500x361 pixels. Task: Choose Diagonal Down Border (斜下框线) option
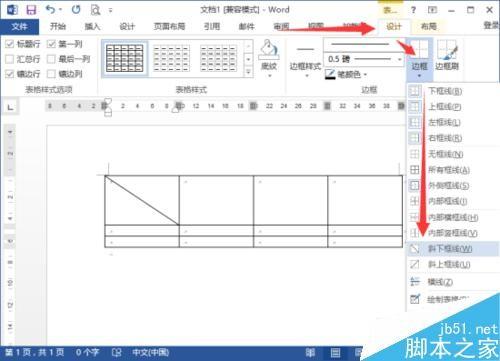point(453,249)
